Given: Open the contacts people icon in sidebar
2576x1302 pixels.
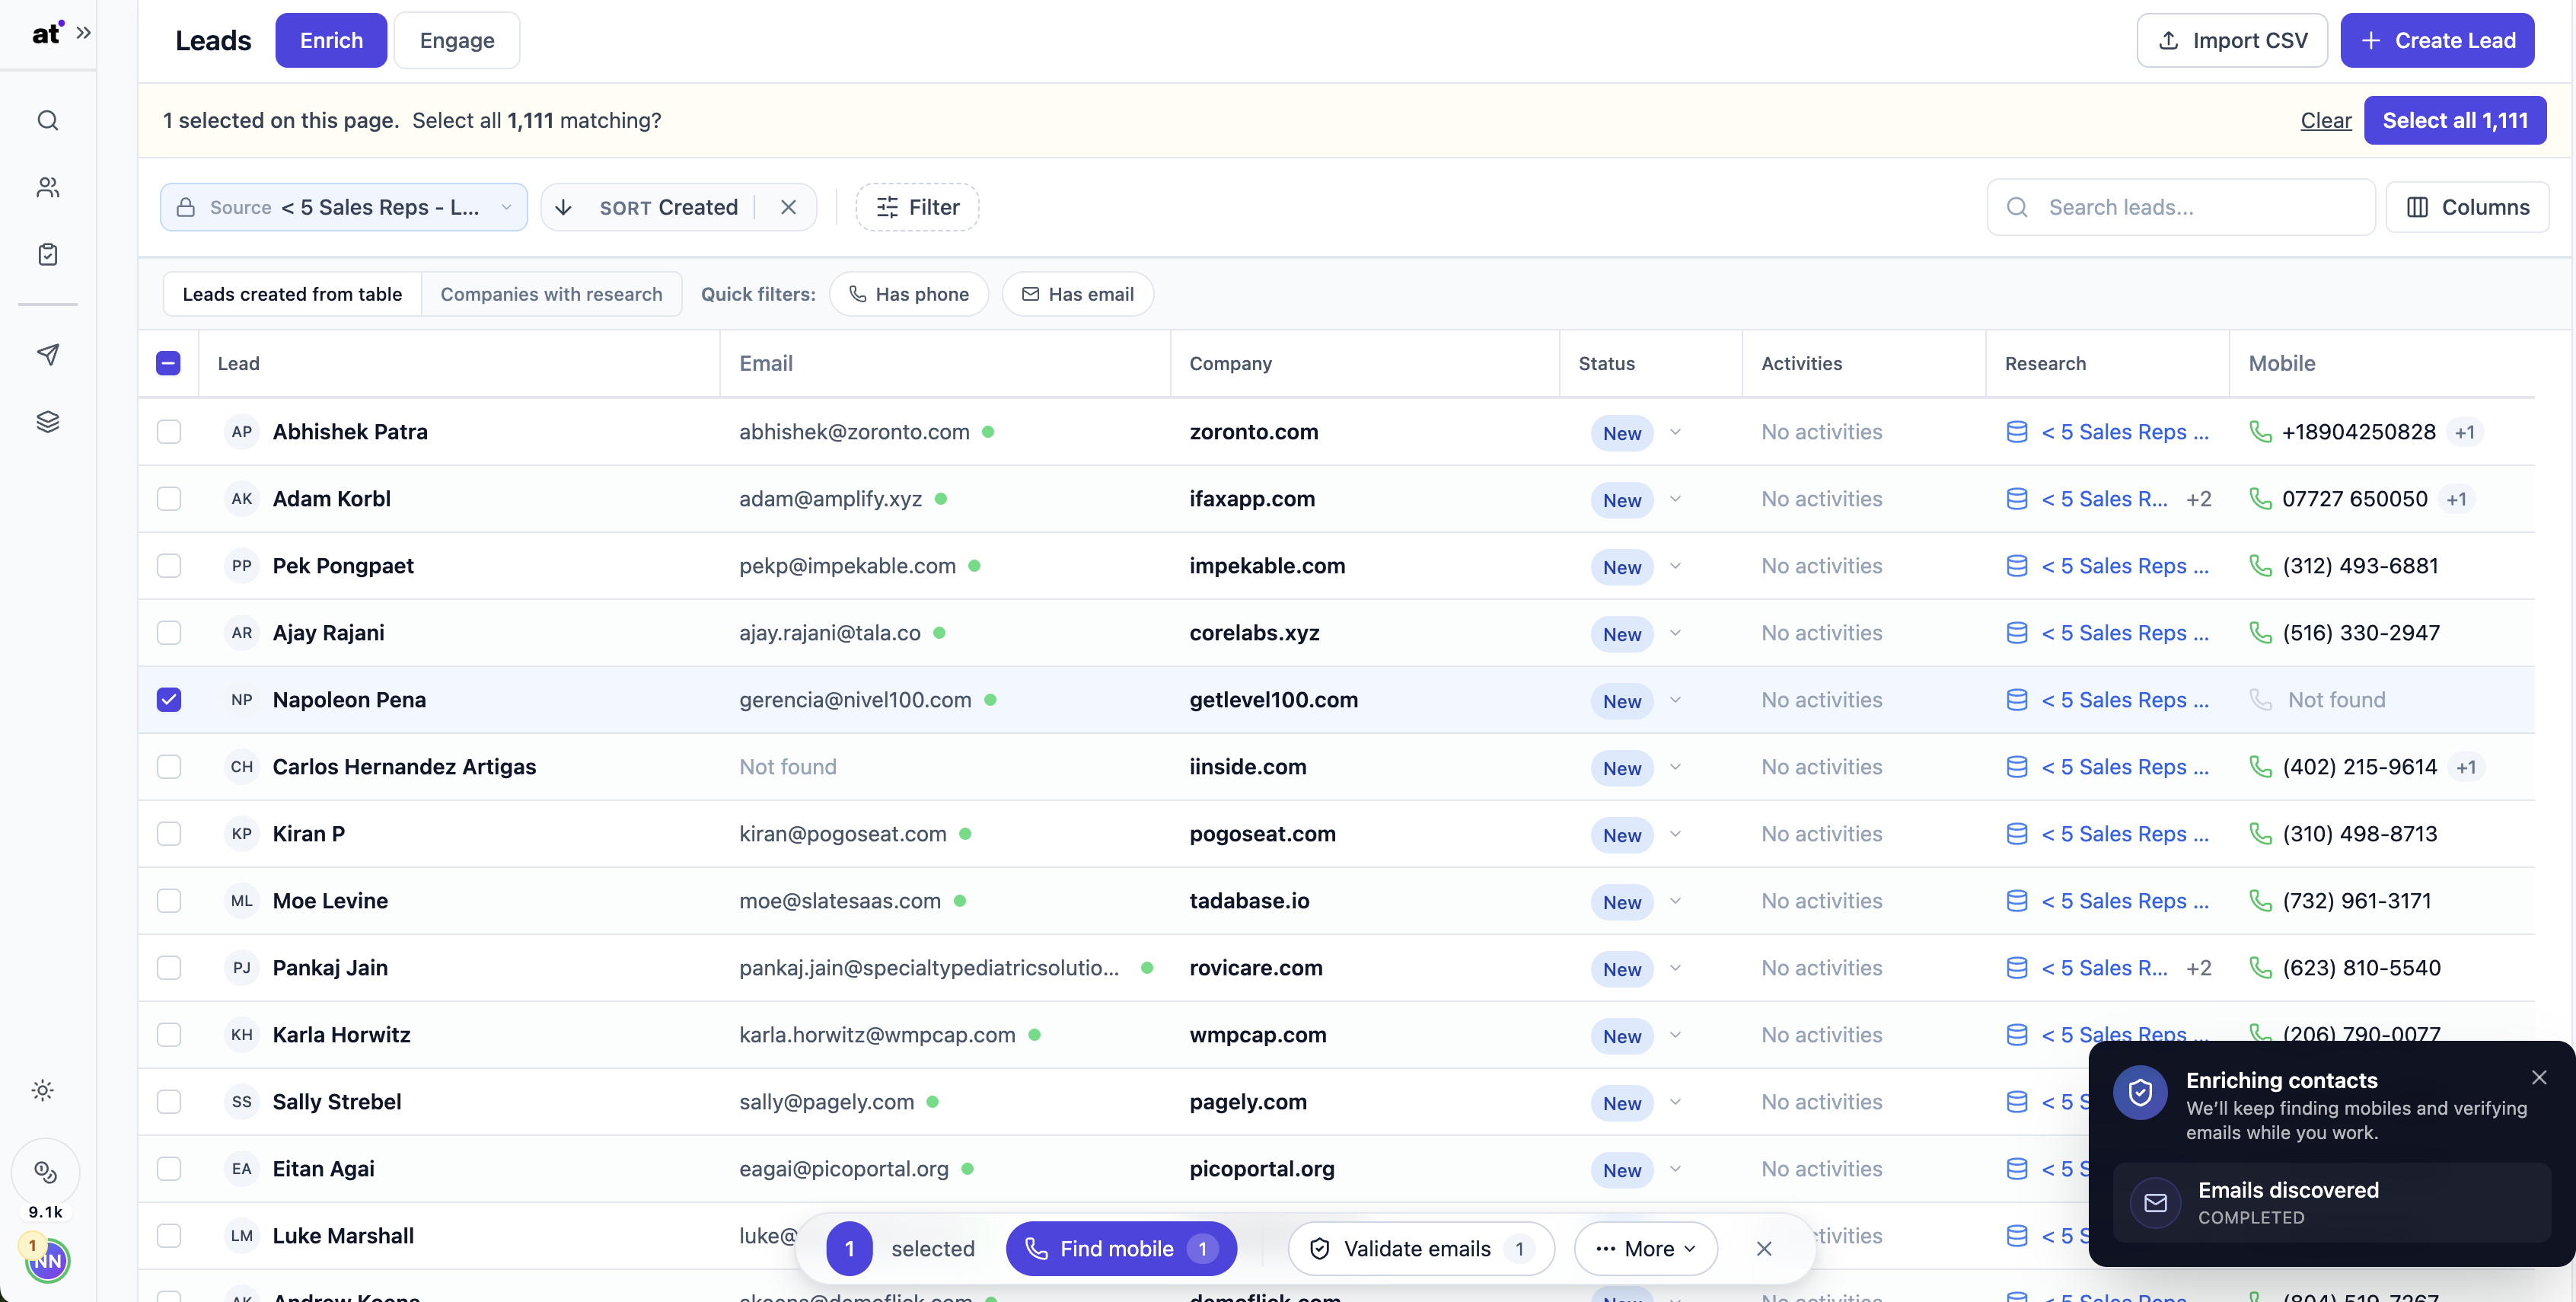Looking at the screenshot, I should click(x=48, y=188).
